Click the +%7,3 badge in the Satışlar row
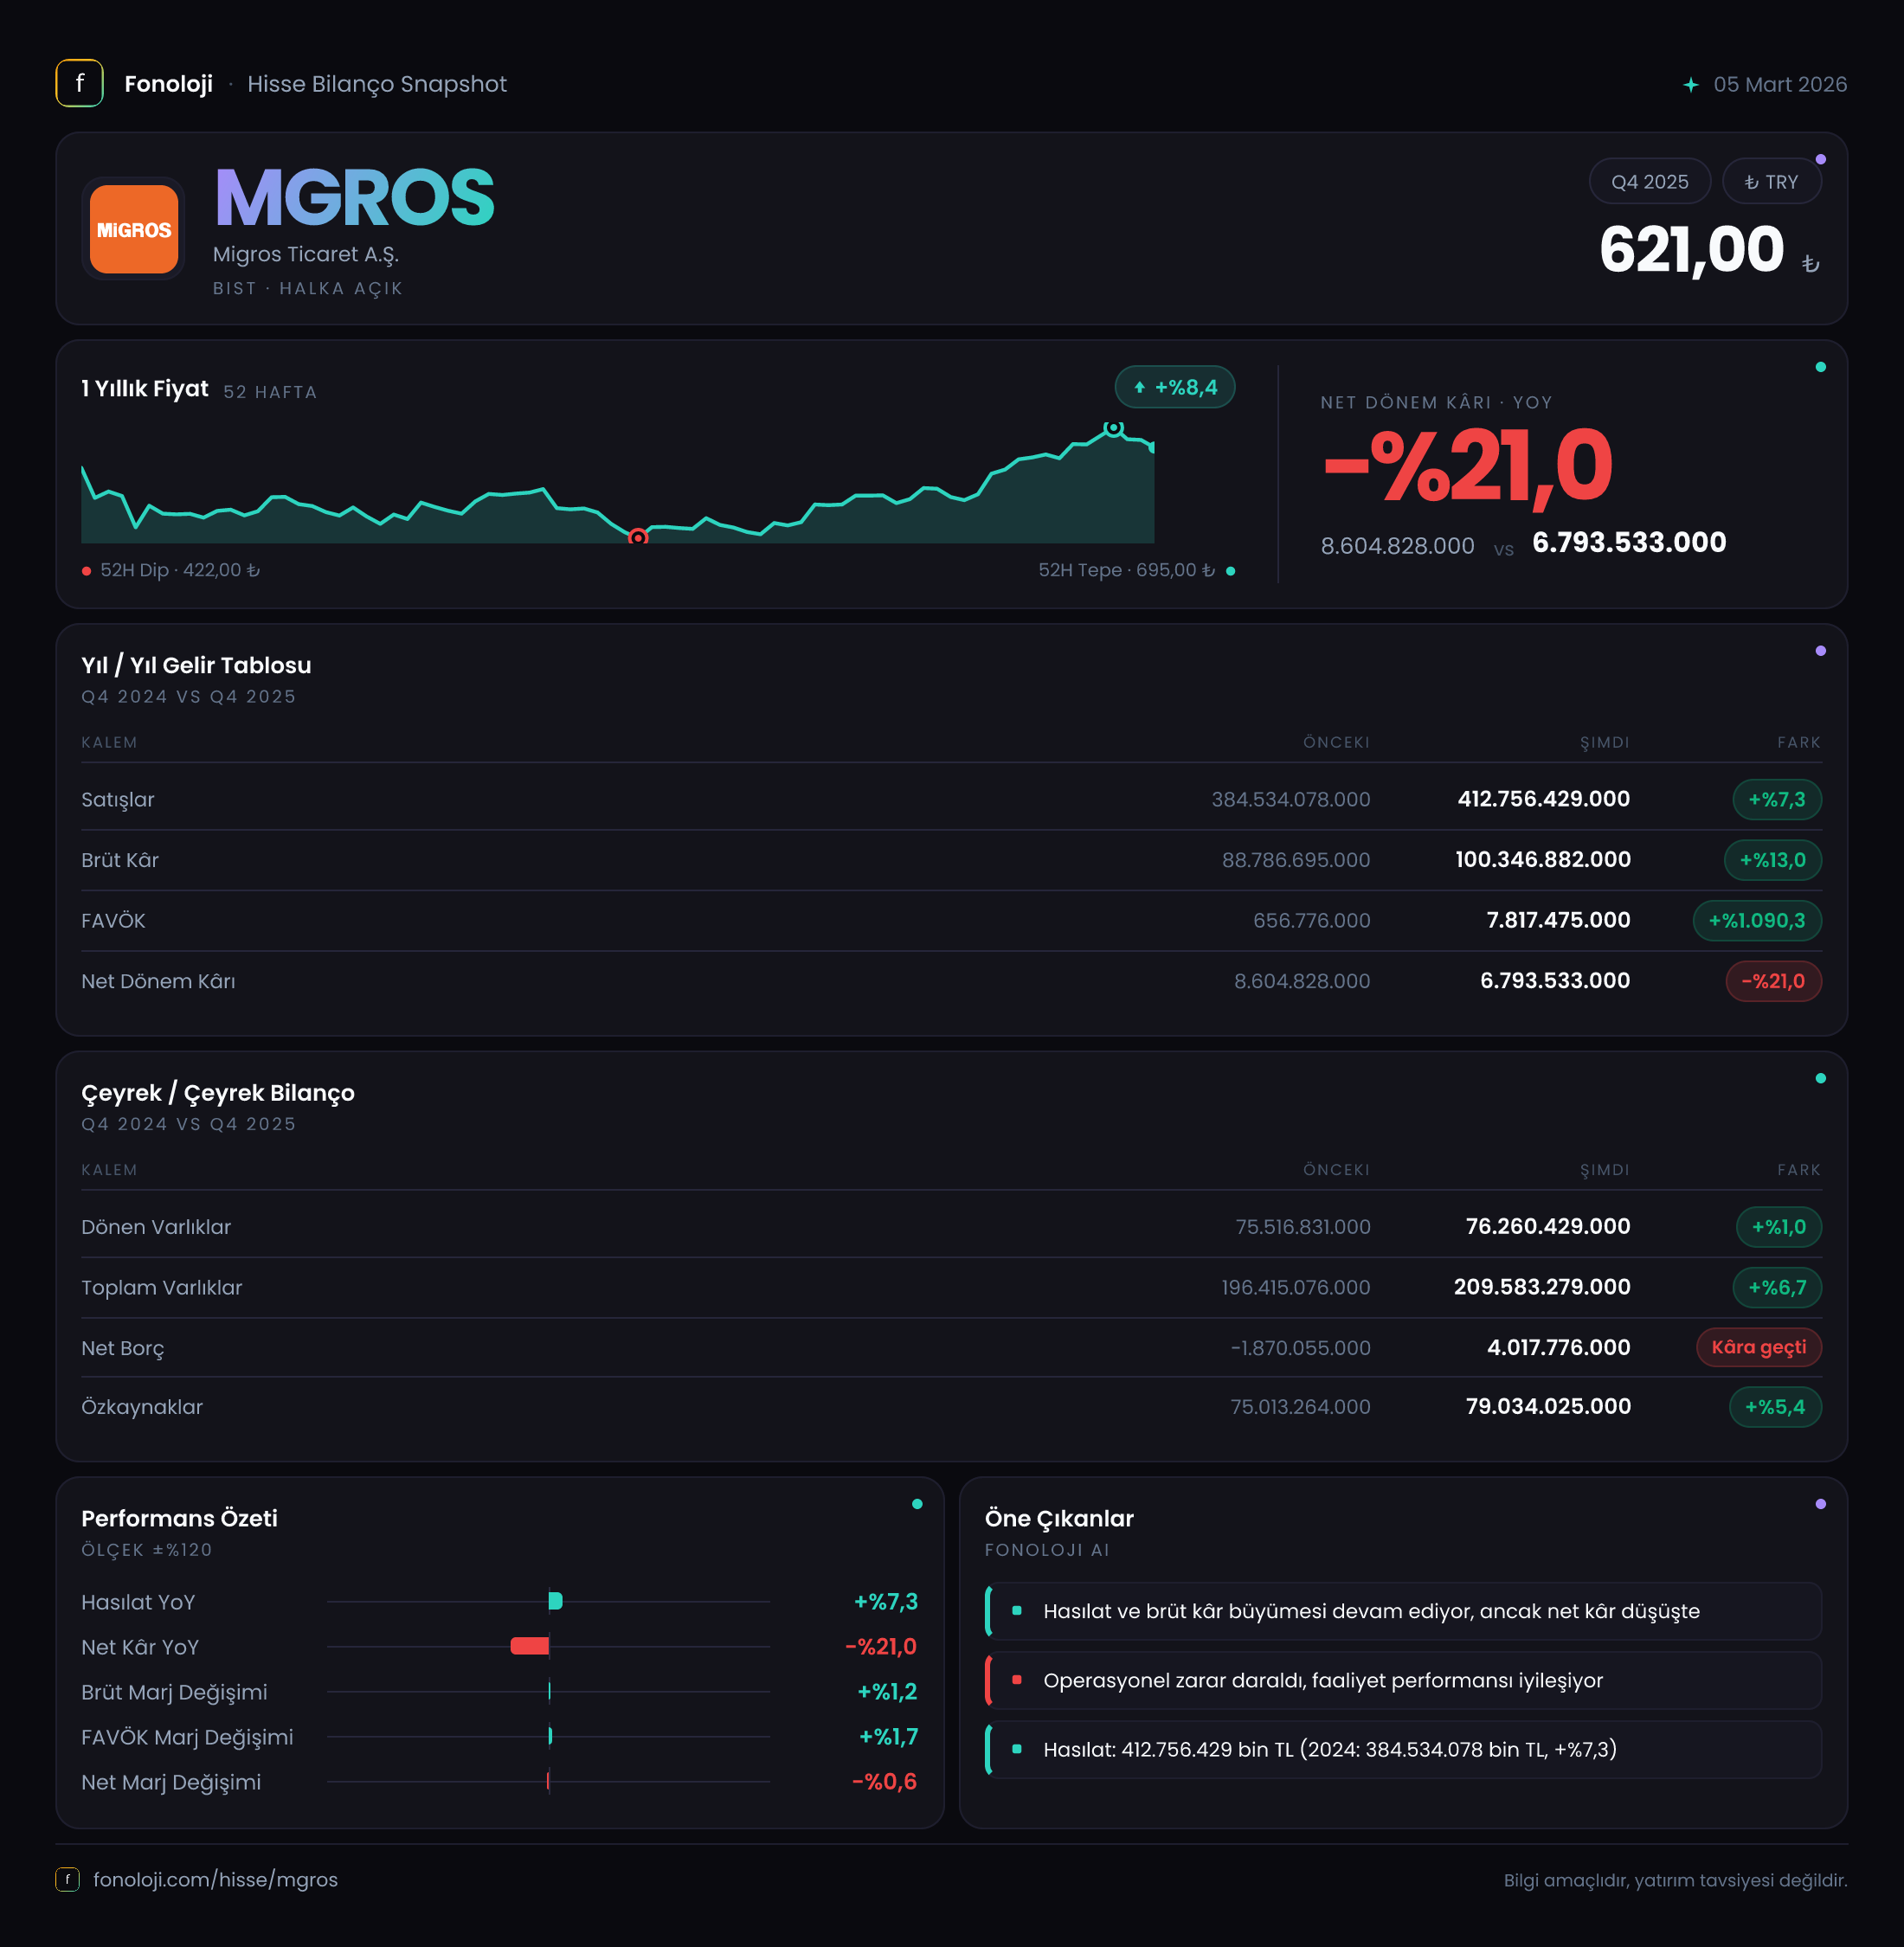 [1776, 799]
